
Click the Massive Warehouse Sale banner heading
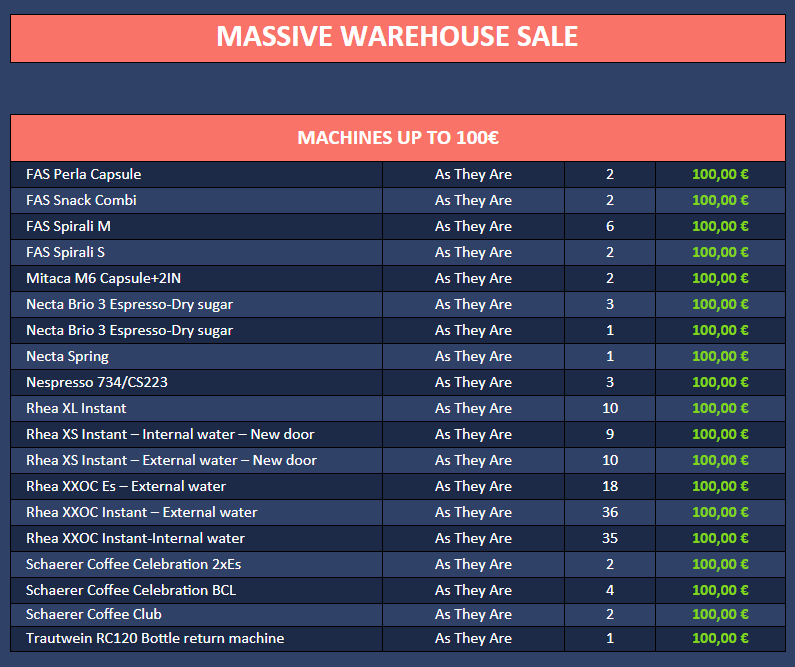tap(397, 37)
